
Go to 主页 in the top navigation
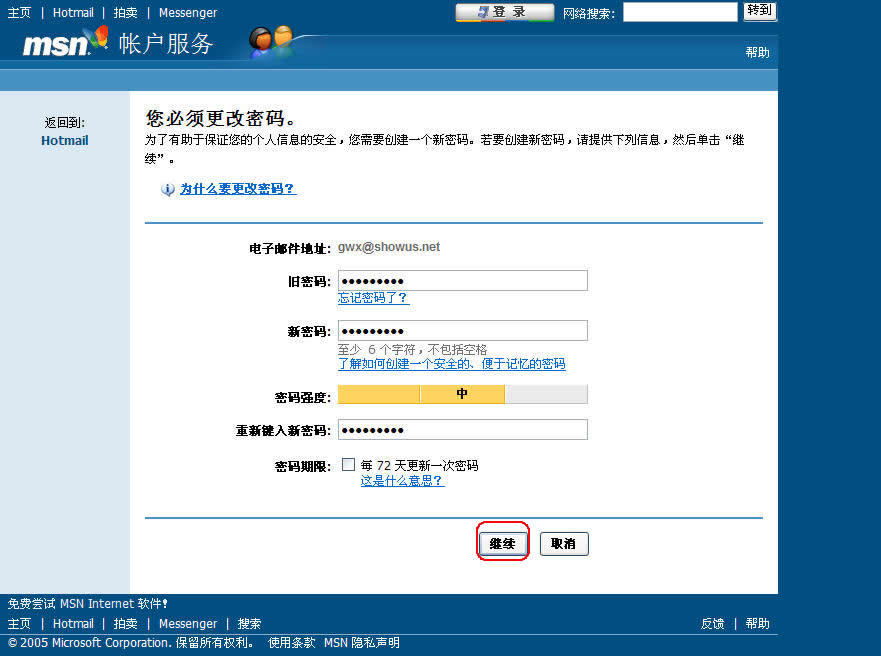pyautogui.click(x=19, y=12)
